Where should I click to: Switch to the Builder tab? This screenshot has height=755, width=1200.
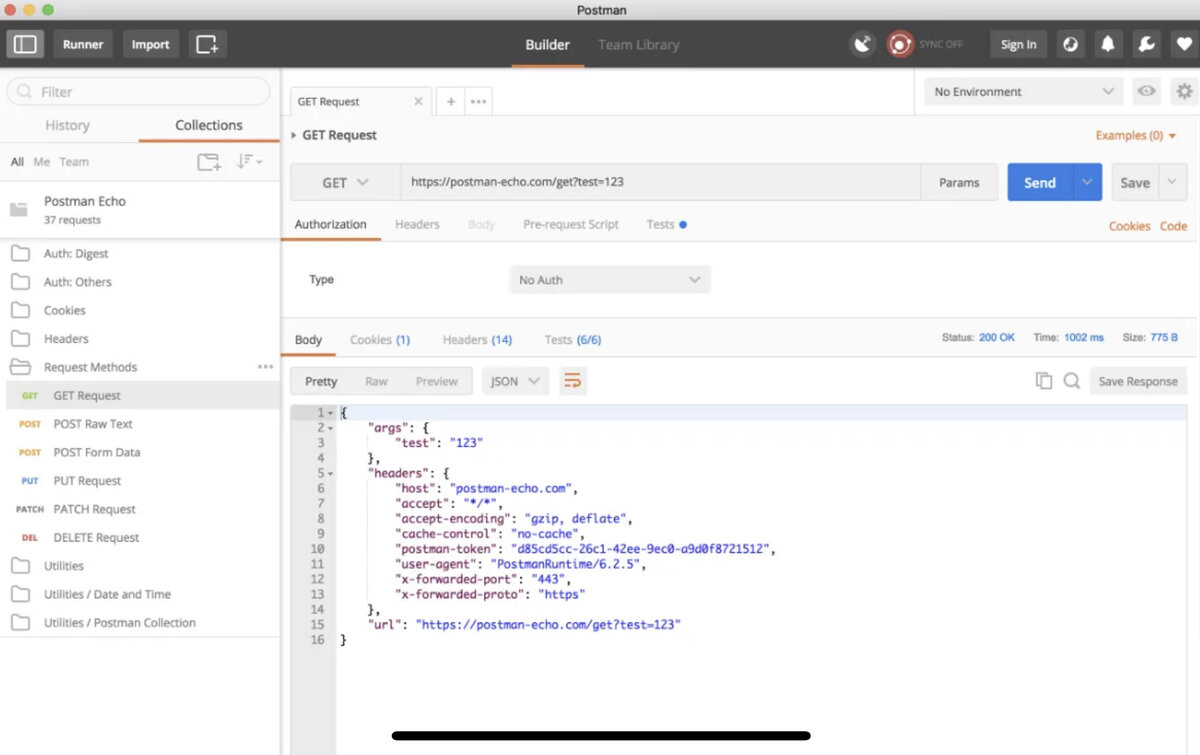[547, 44]
